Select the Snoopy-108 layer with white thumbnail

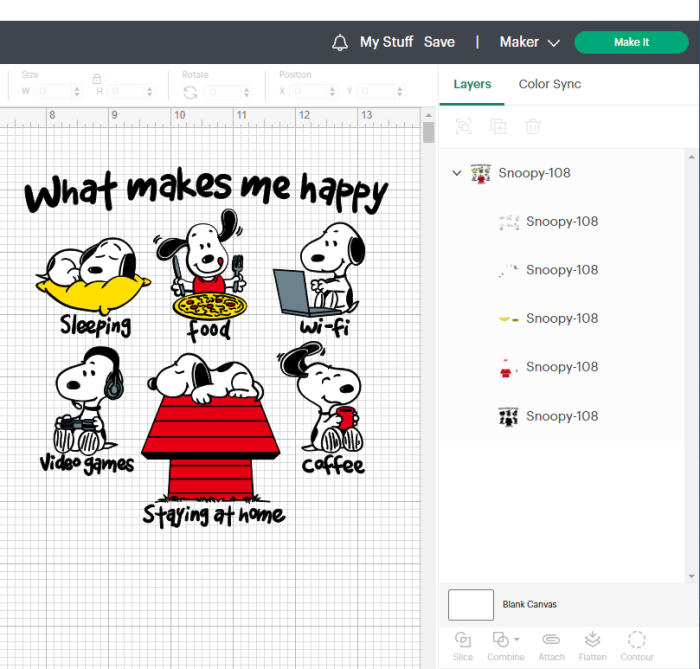pyautogui.click(x=562, y=221)
